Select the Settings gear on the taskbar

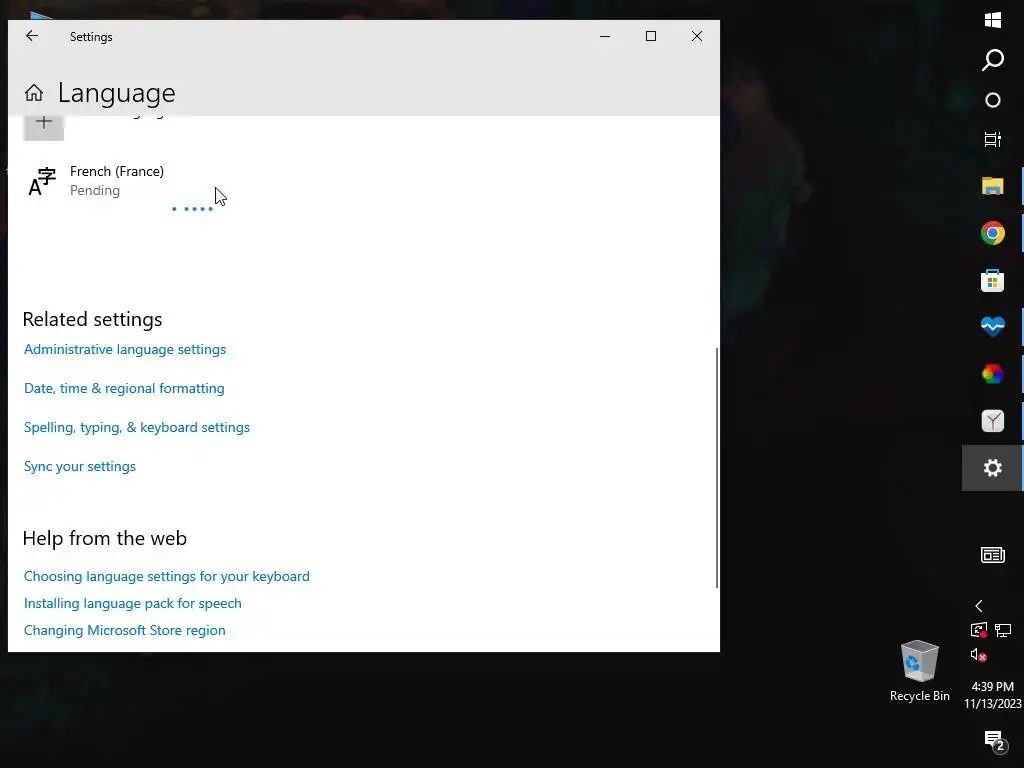click(x=993, y=468)
